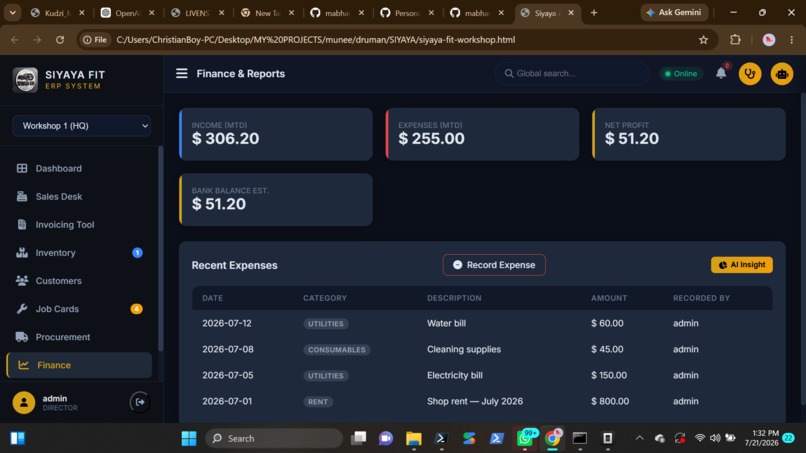806x453 pixels.
Task: Click the File site info chip
Action: pos(95,40)
